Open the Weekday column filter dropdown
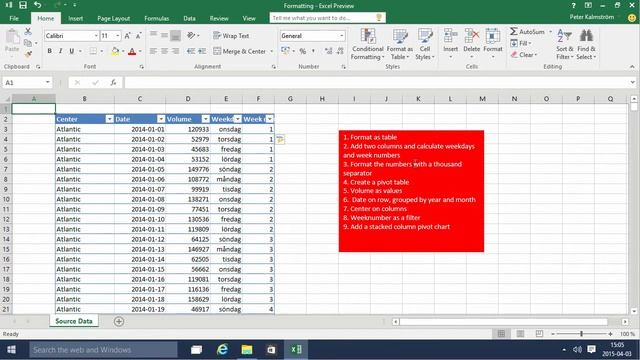This screenshot has width=640, height=360. 237,119
